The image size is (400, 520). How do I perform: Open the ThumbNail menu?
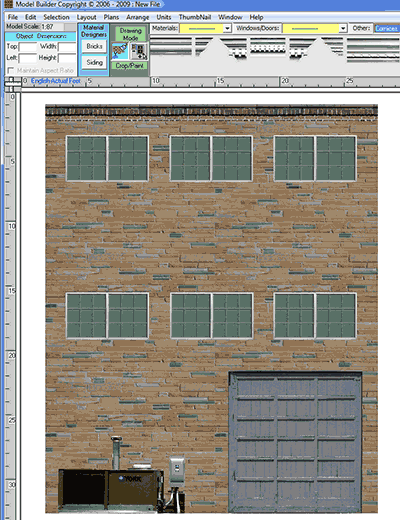tap(195, 17)
